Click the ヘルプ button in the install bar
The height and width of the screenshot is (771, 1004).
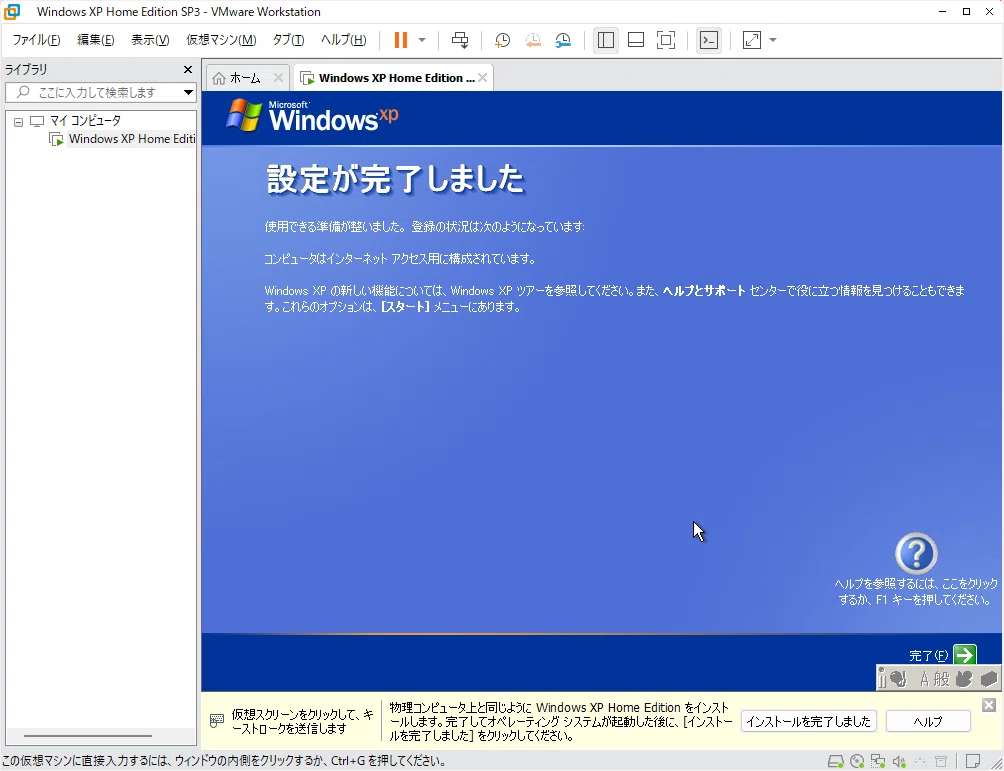[928, 722]
